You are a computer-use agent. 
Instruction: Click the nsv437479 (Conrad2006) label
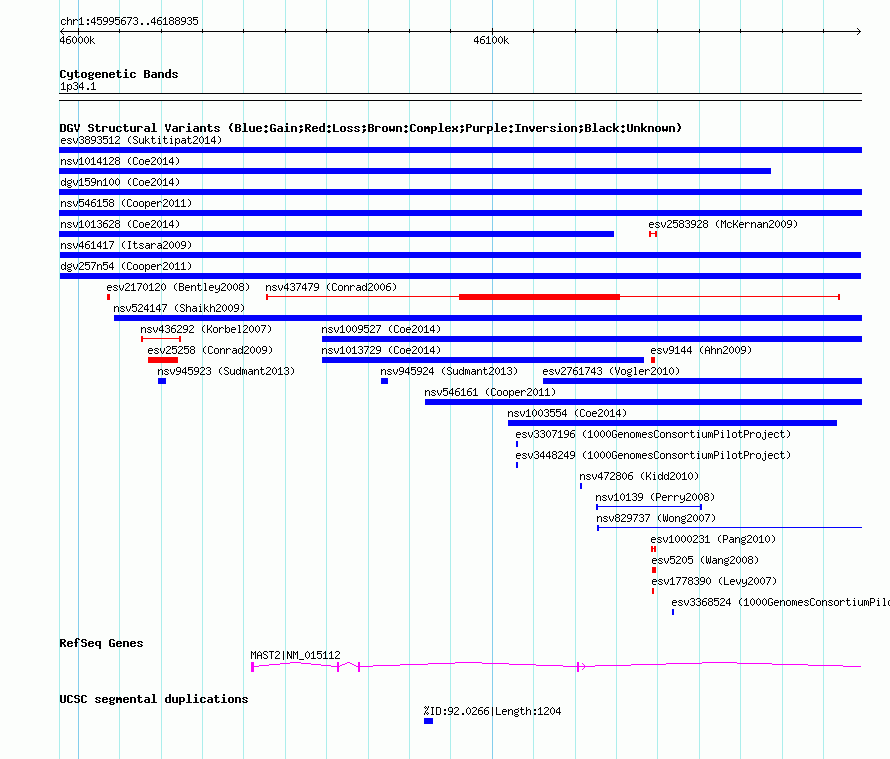(x=331, y=287)
